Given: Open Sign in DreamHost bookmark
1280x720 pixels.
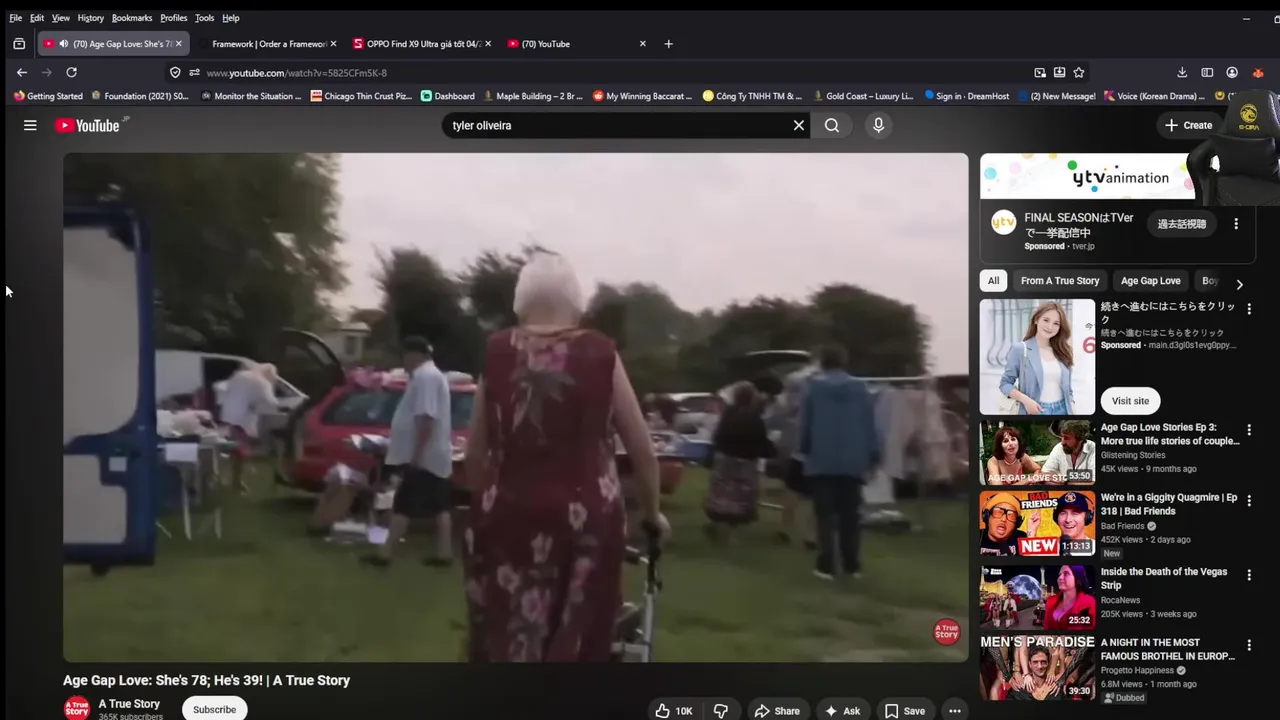Looking at the screenshot, I should coord(966,96).
